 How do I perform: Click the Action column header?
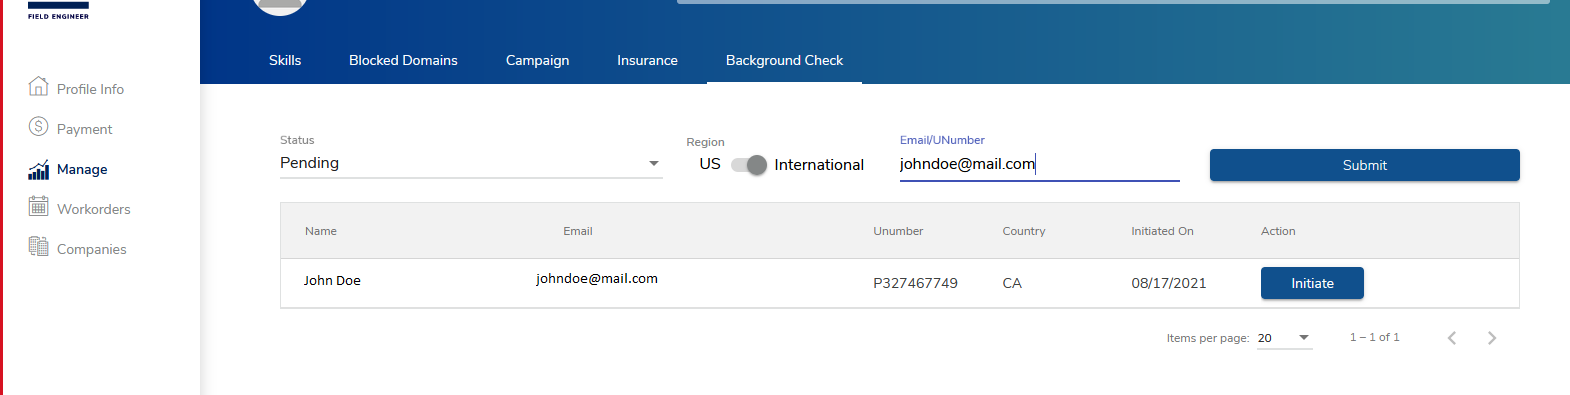click(x=1278, y=231)
